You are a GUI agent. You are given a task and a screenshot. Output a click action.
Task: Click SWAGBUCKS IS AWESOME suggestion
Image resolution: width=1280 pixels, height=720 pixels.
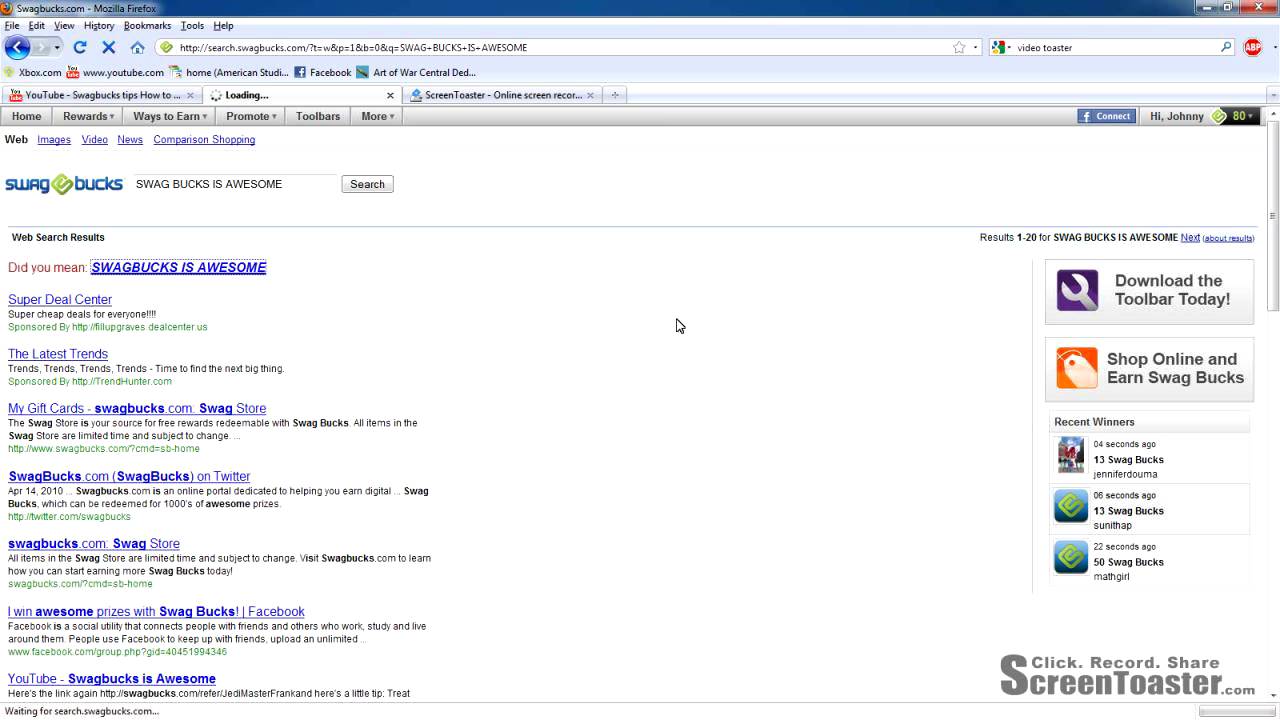point(179,267)
